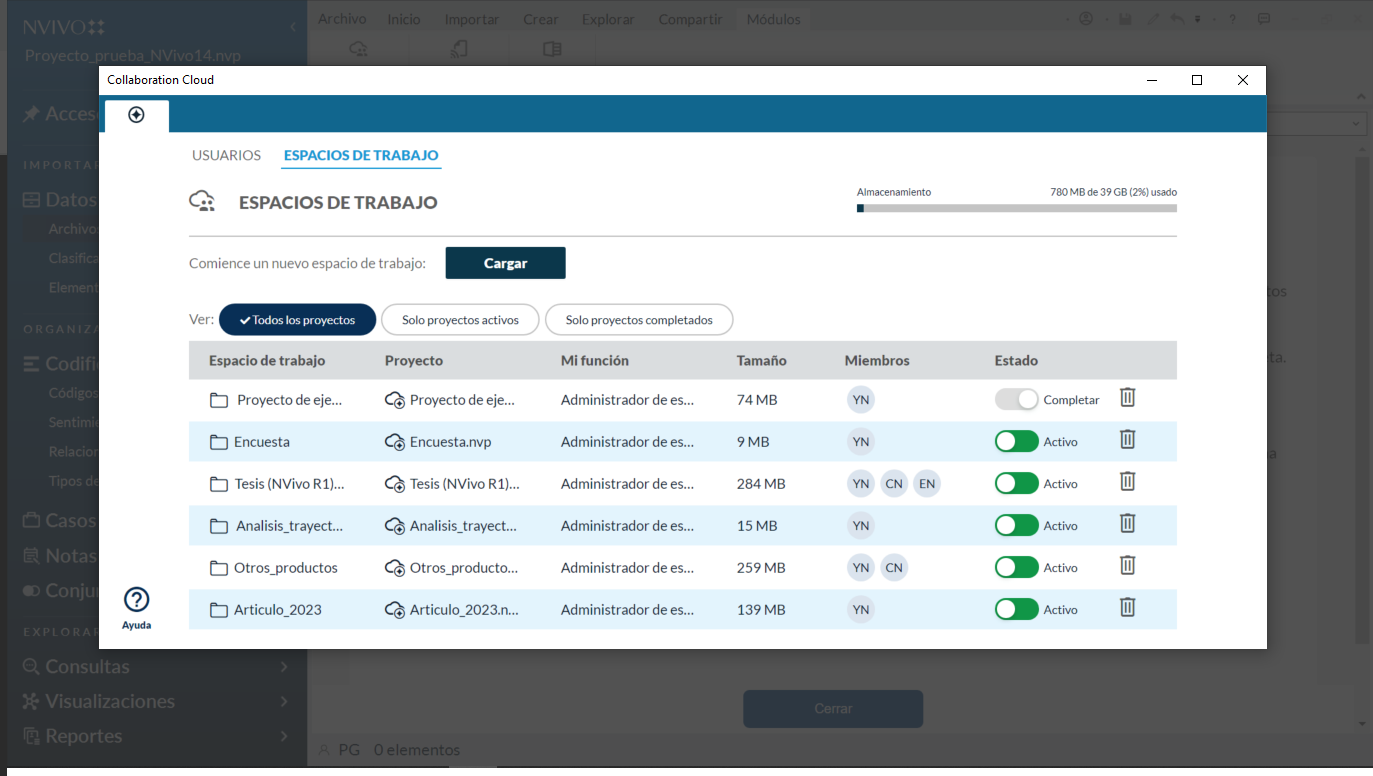Screen dimensions: 1373x776
Task: Click the Espacio de trabajo column header
Action: point(267,360)
